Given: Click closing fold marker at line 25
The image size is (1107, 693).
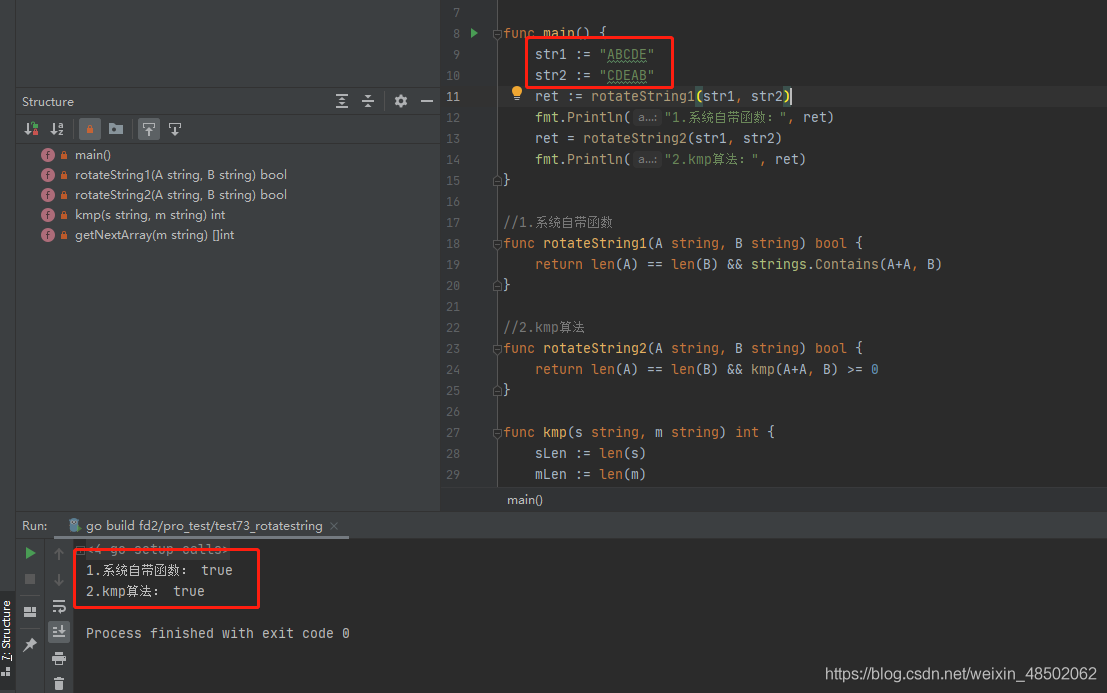Looking at the screenshot, I should point(497,390).
